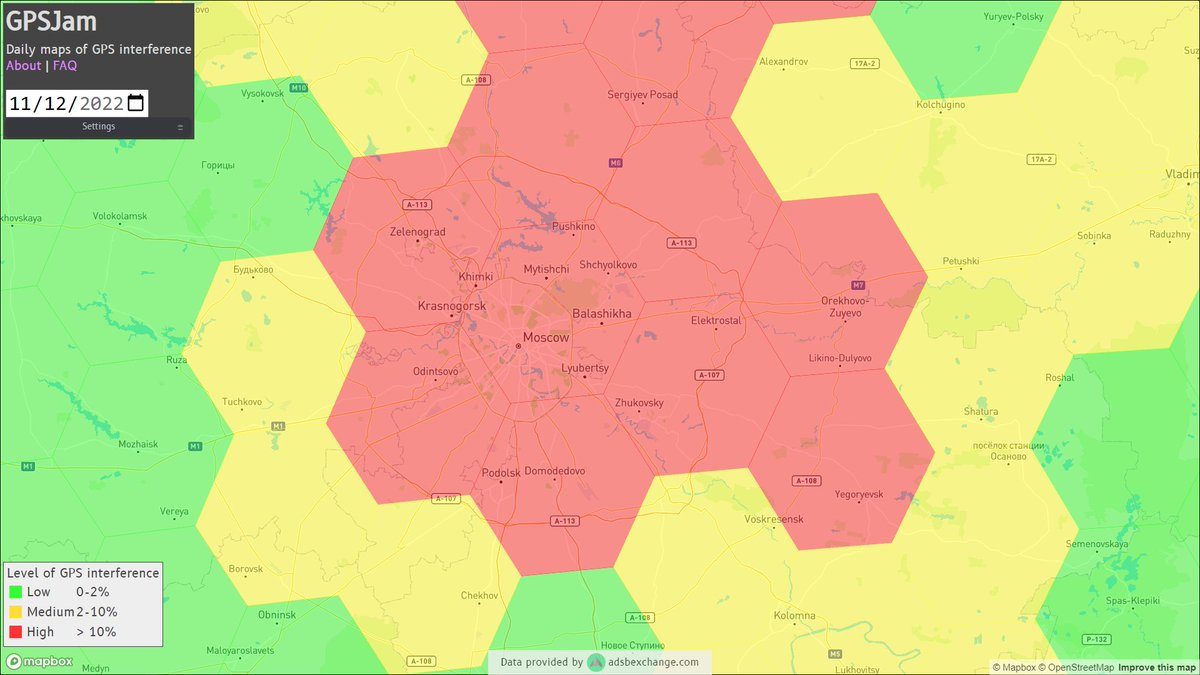
Task: Click the Ruza town label
Action: 176,360
